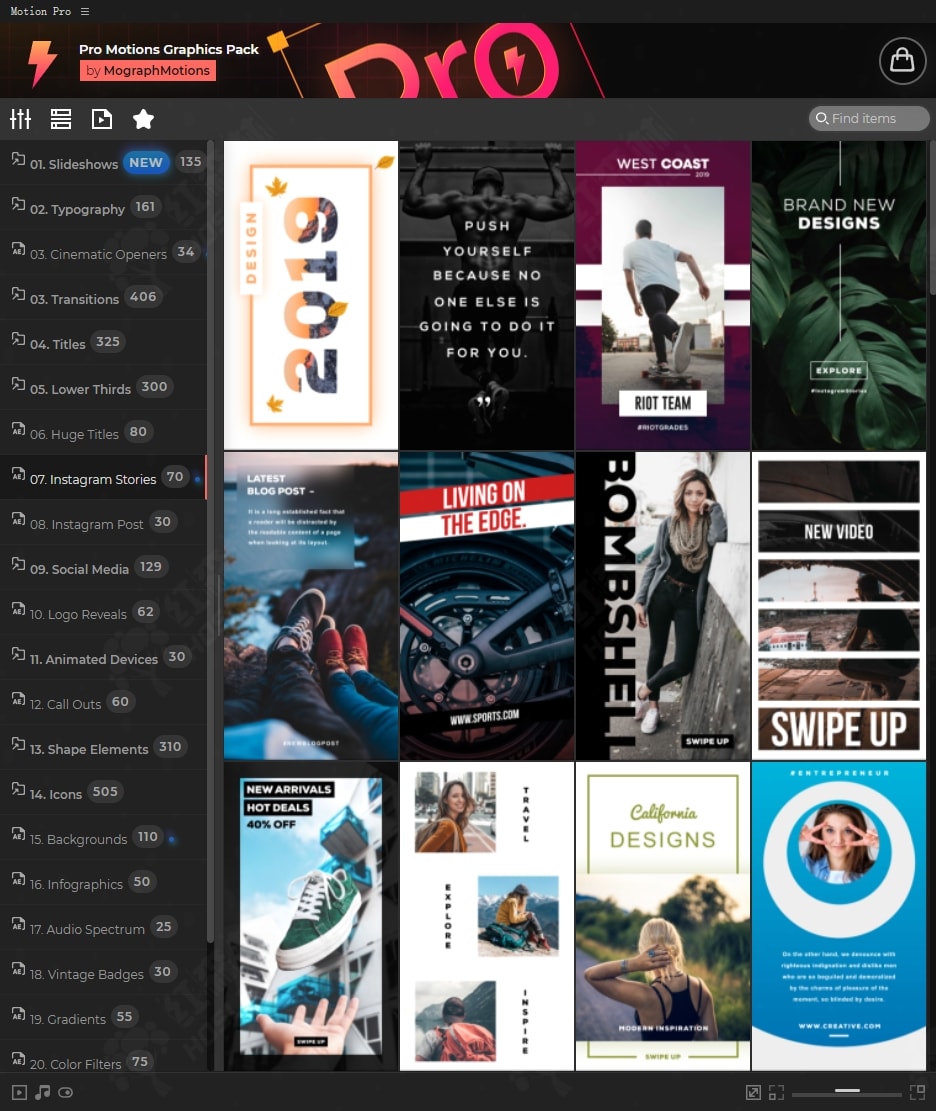Click the resize-to-comp icon in bottom bar
The height and width of the screenshot is (1111, 936).
pos(753,1093)
